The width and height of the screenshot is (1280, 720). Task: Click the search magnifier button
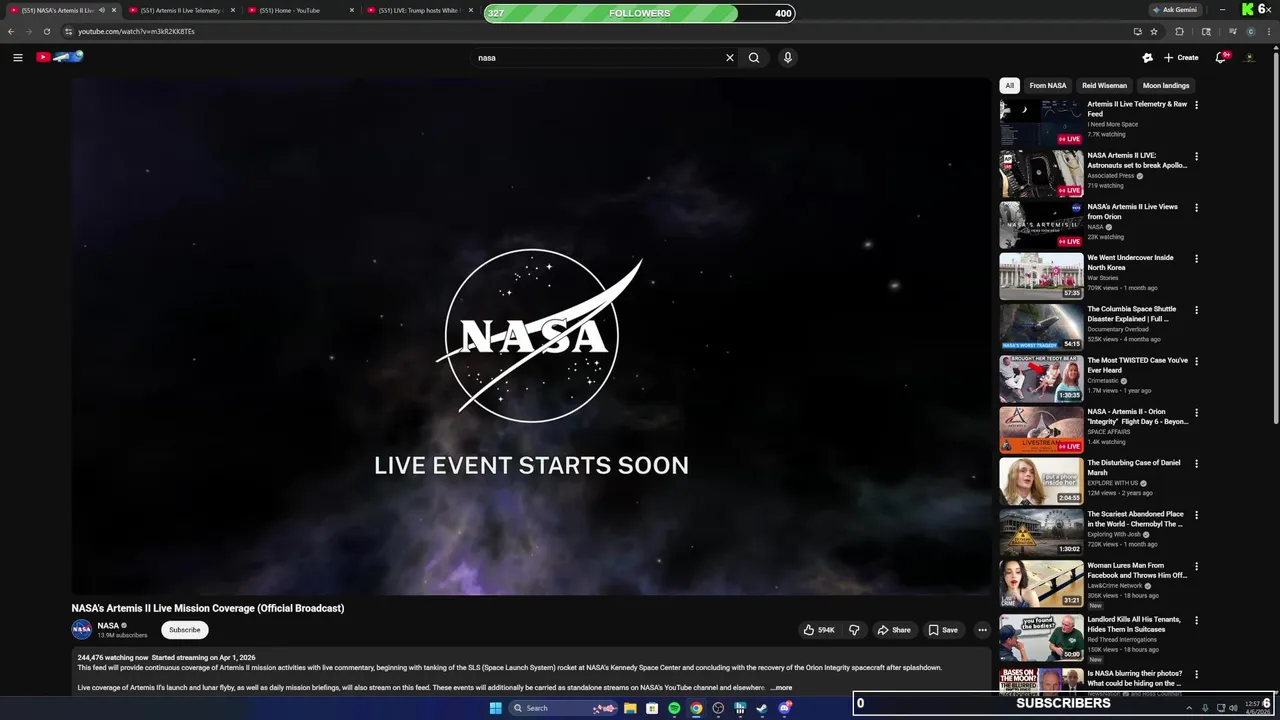click(754, 58)
